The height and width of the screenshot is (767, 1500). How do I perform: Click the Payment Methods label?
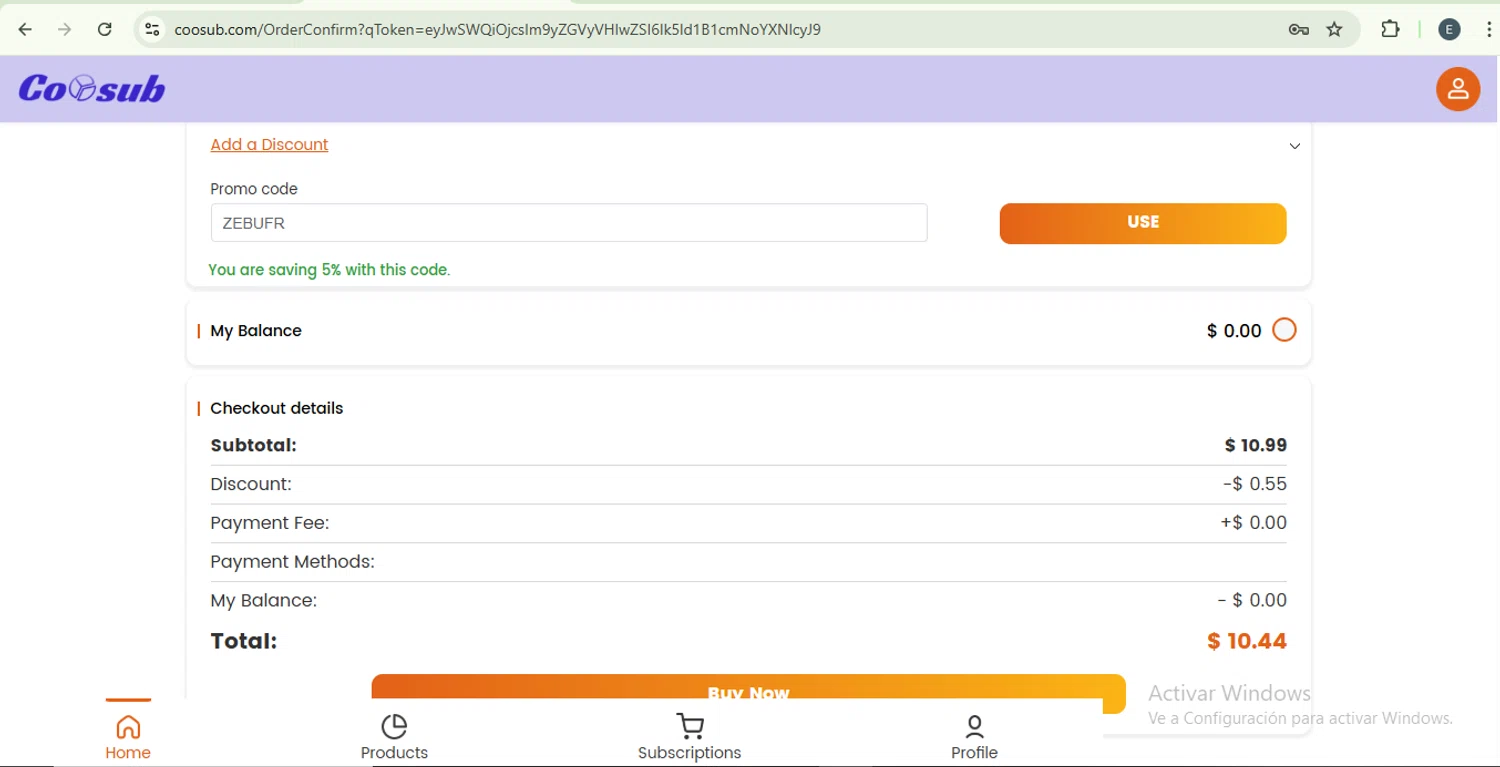coord(292,562)
